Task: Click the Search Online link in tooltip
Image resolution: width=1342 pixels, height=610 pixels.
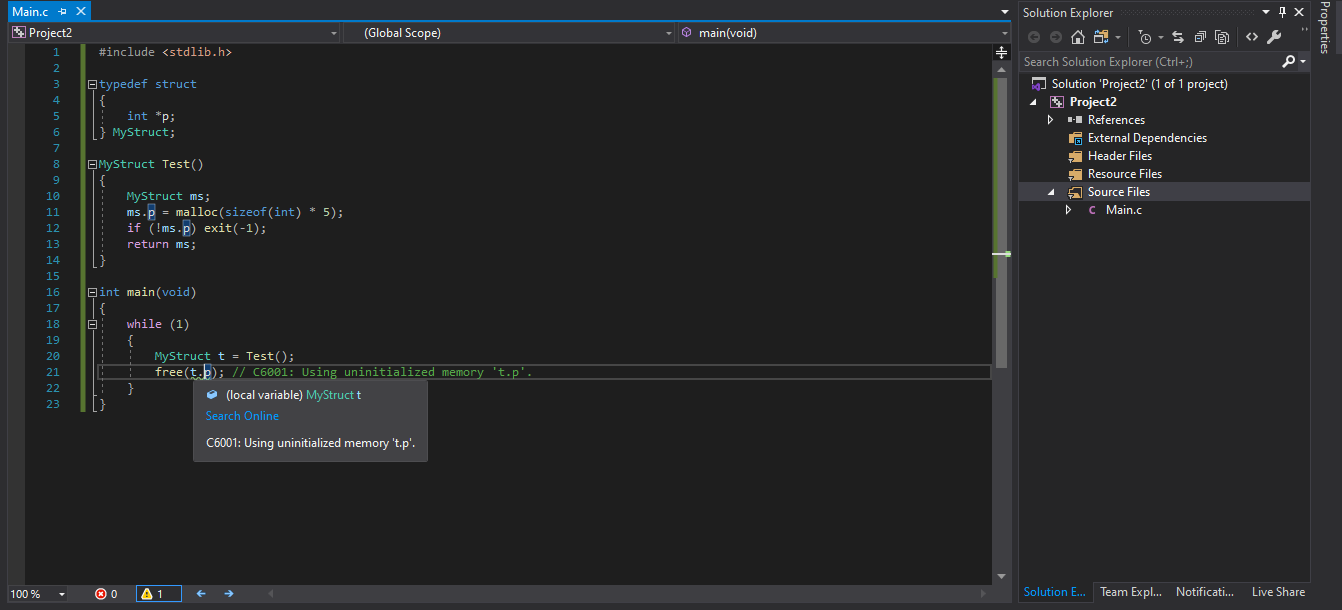Action: tap(242, 416)
